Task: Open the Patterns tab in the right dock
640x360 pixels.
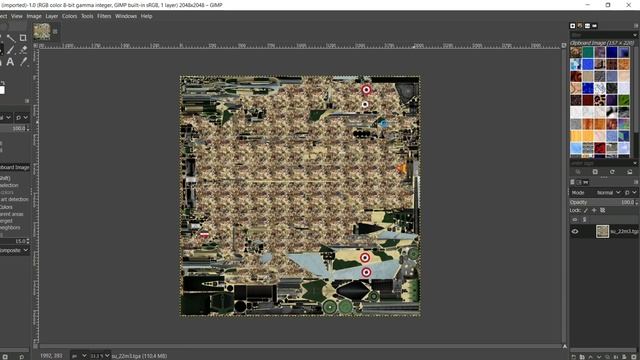Action: [580, 26]
